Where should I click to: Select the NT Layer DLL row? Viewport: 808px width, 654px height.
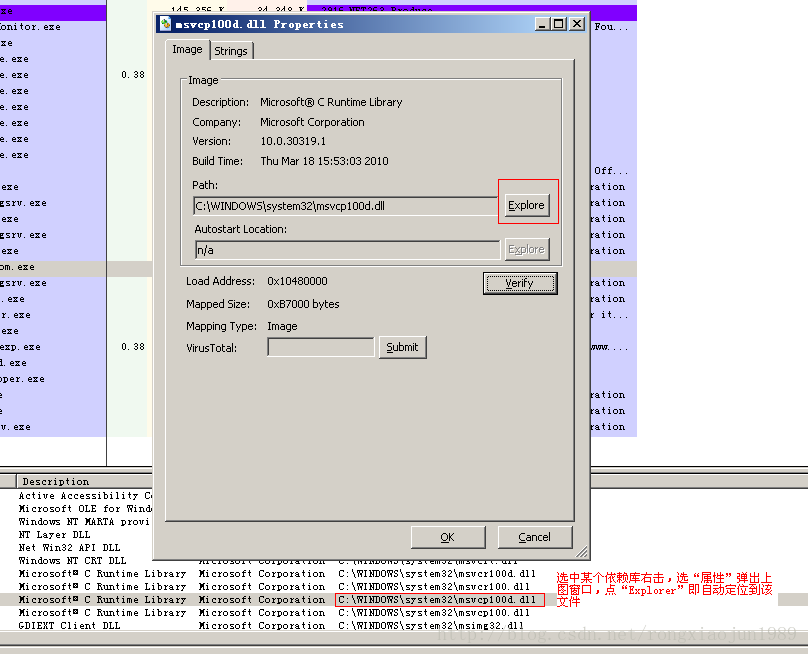[x=54, y=534]
